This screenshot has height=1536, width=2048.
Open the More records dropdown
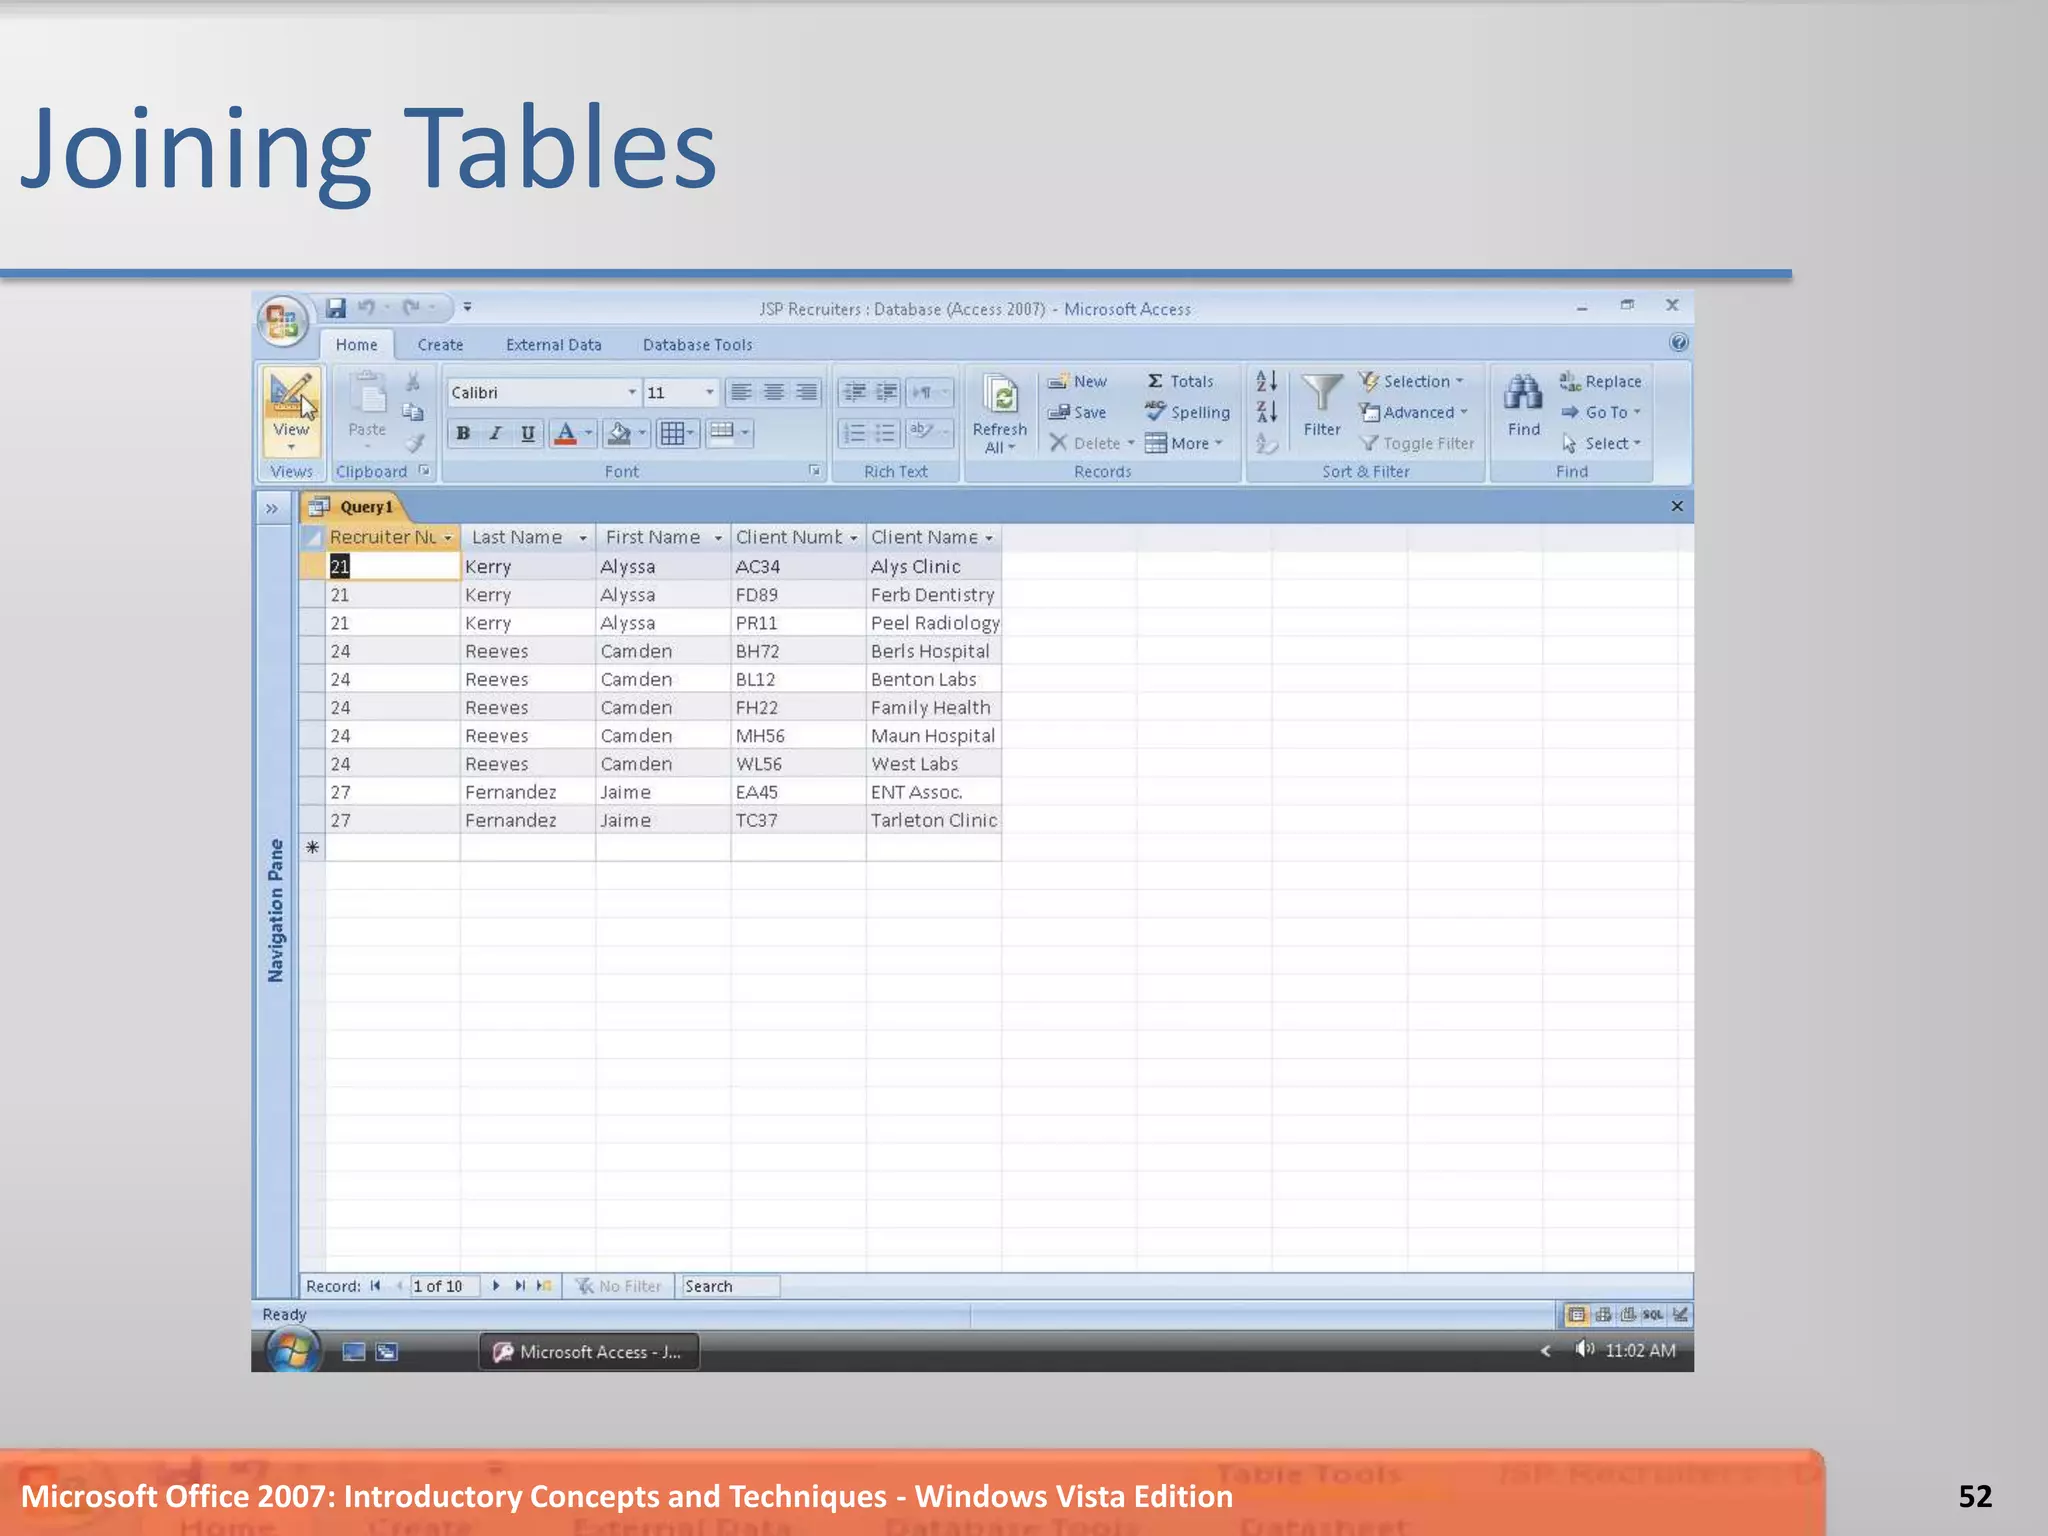[1184, 443]
